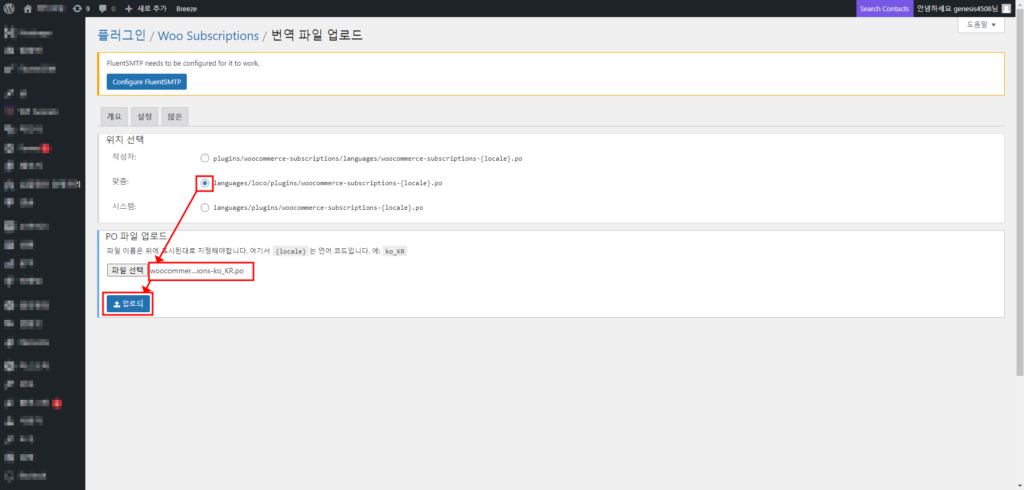The image size is (1024, 490).
Task: Visit site via the home icon
Action: pyautogui.click(x=27, y=8)
